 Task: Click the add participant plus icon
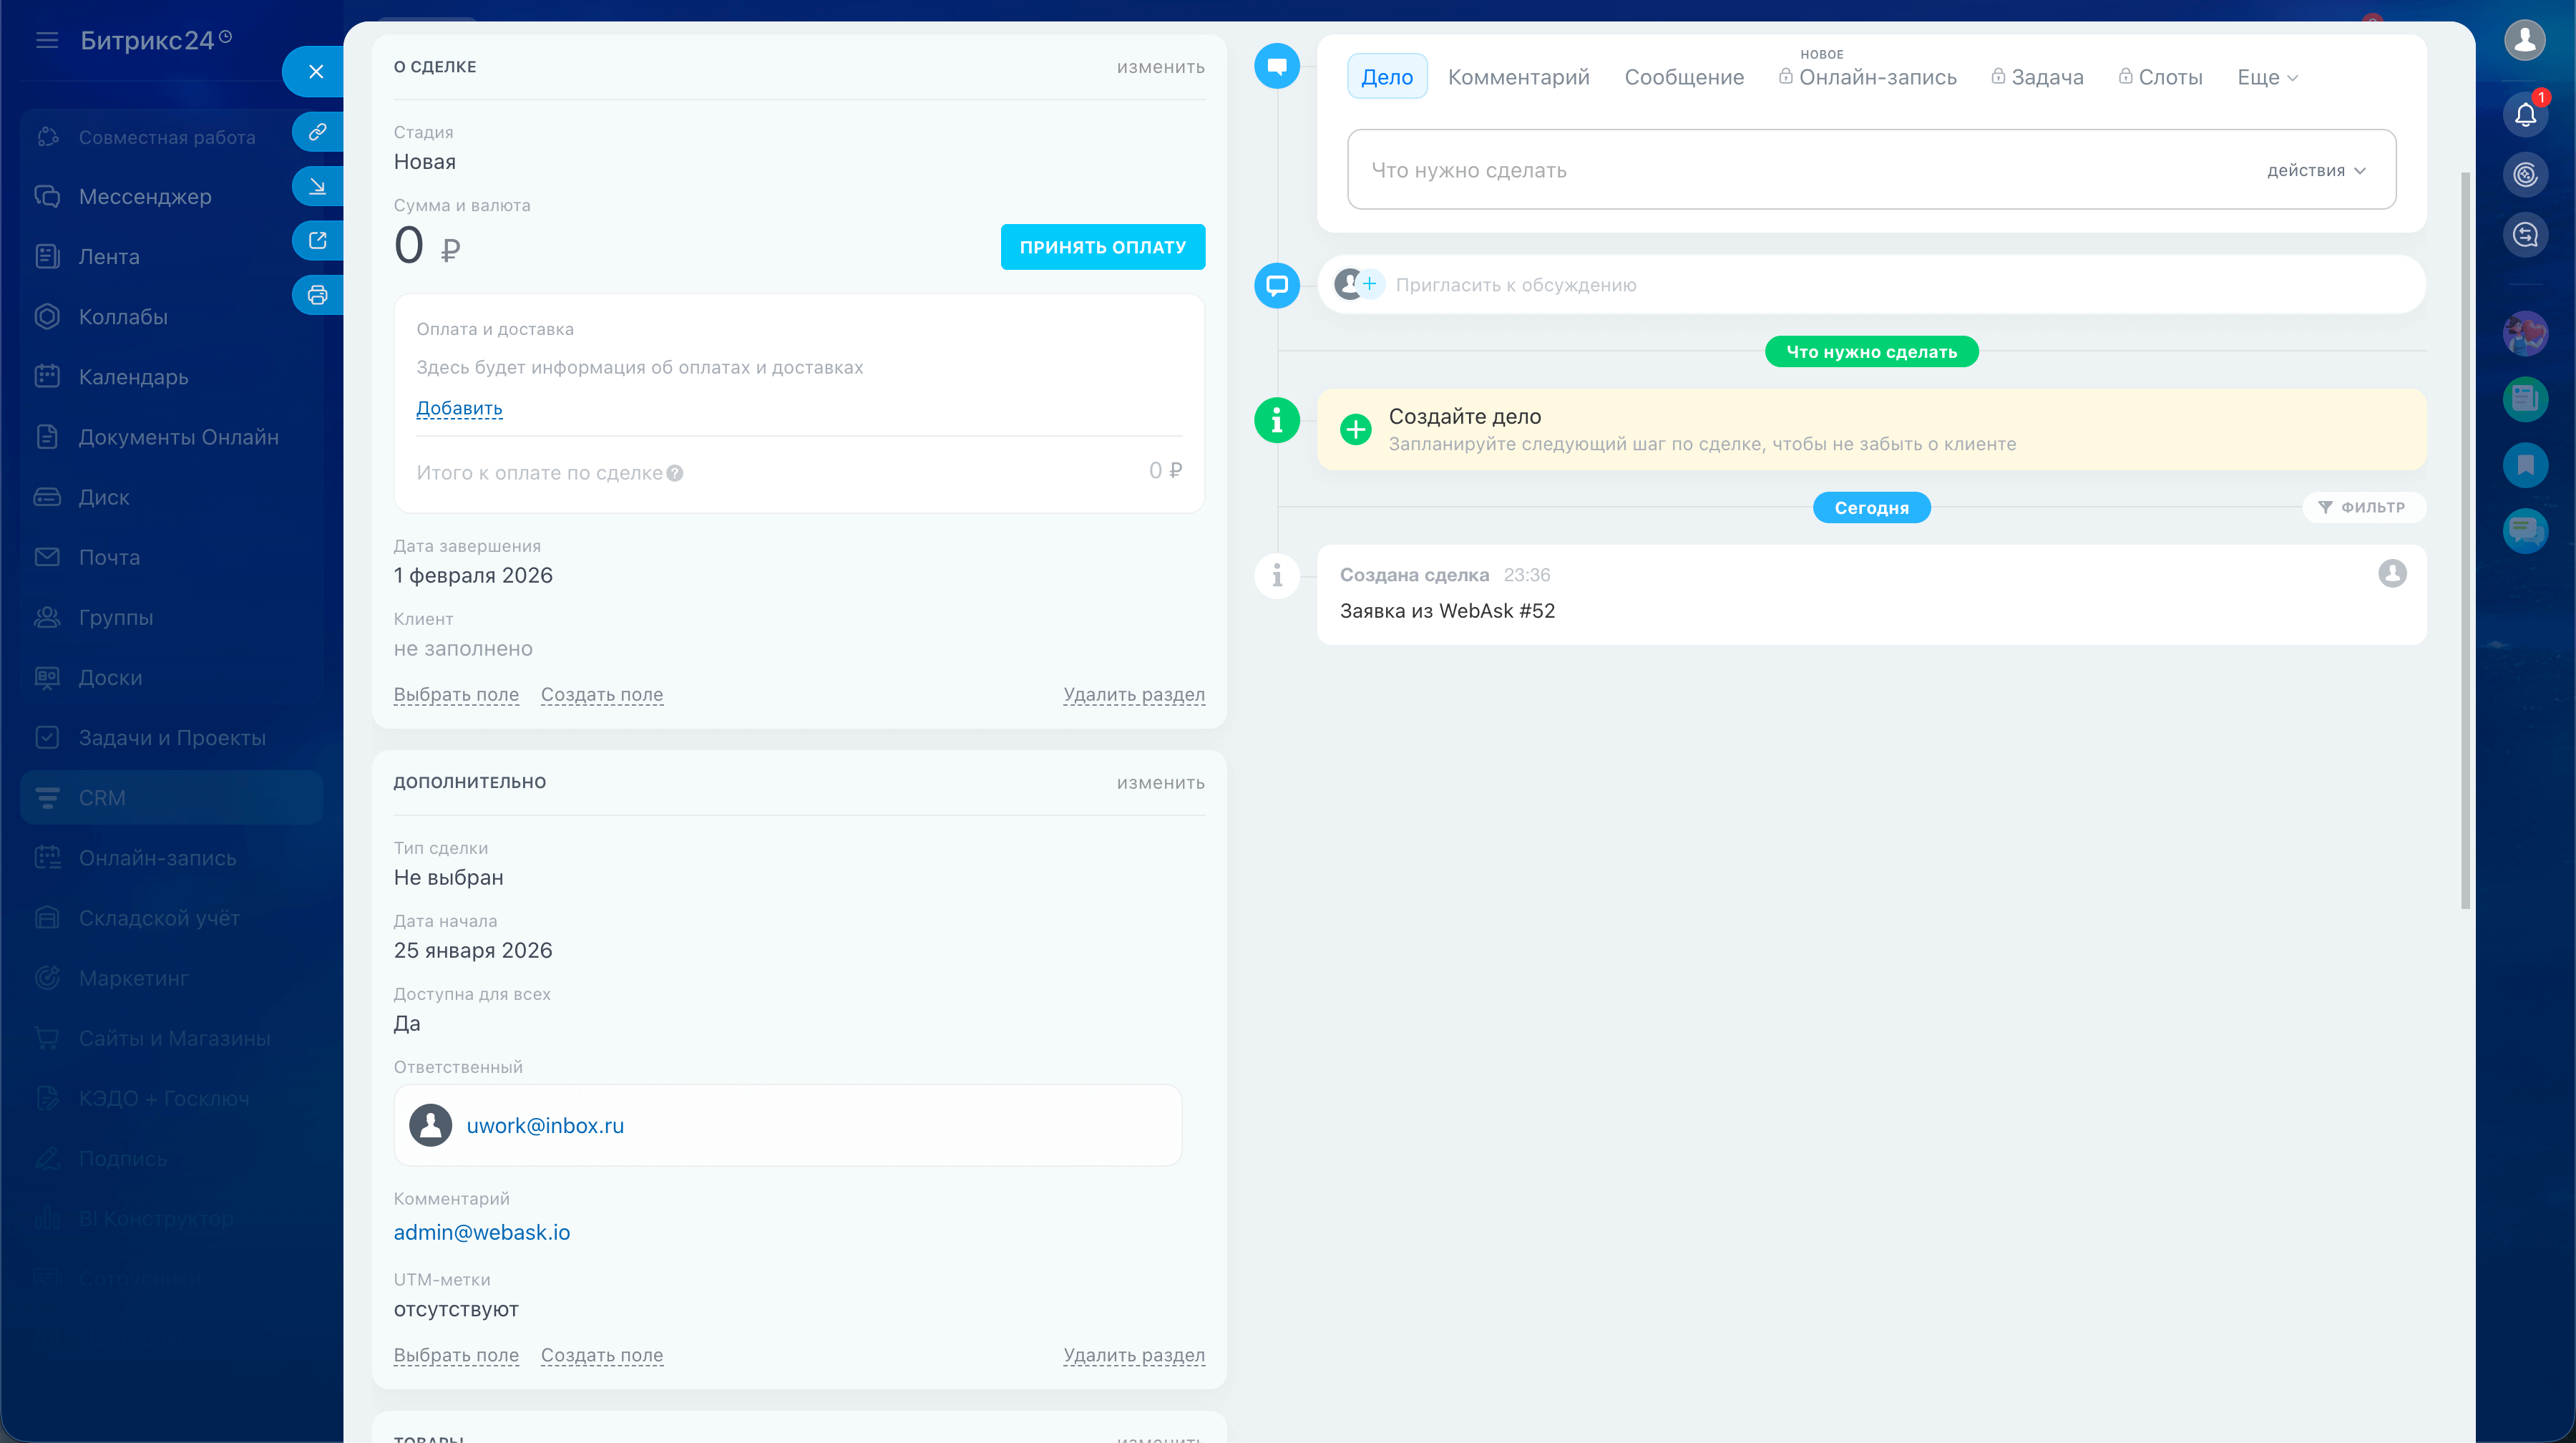[x=1369, y=284]
